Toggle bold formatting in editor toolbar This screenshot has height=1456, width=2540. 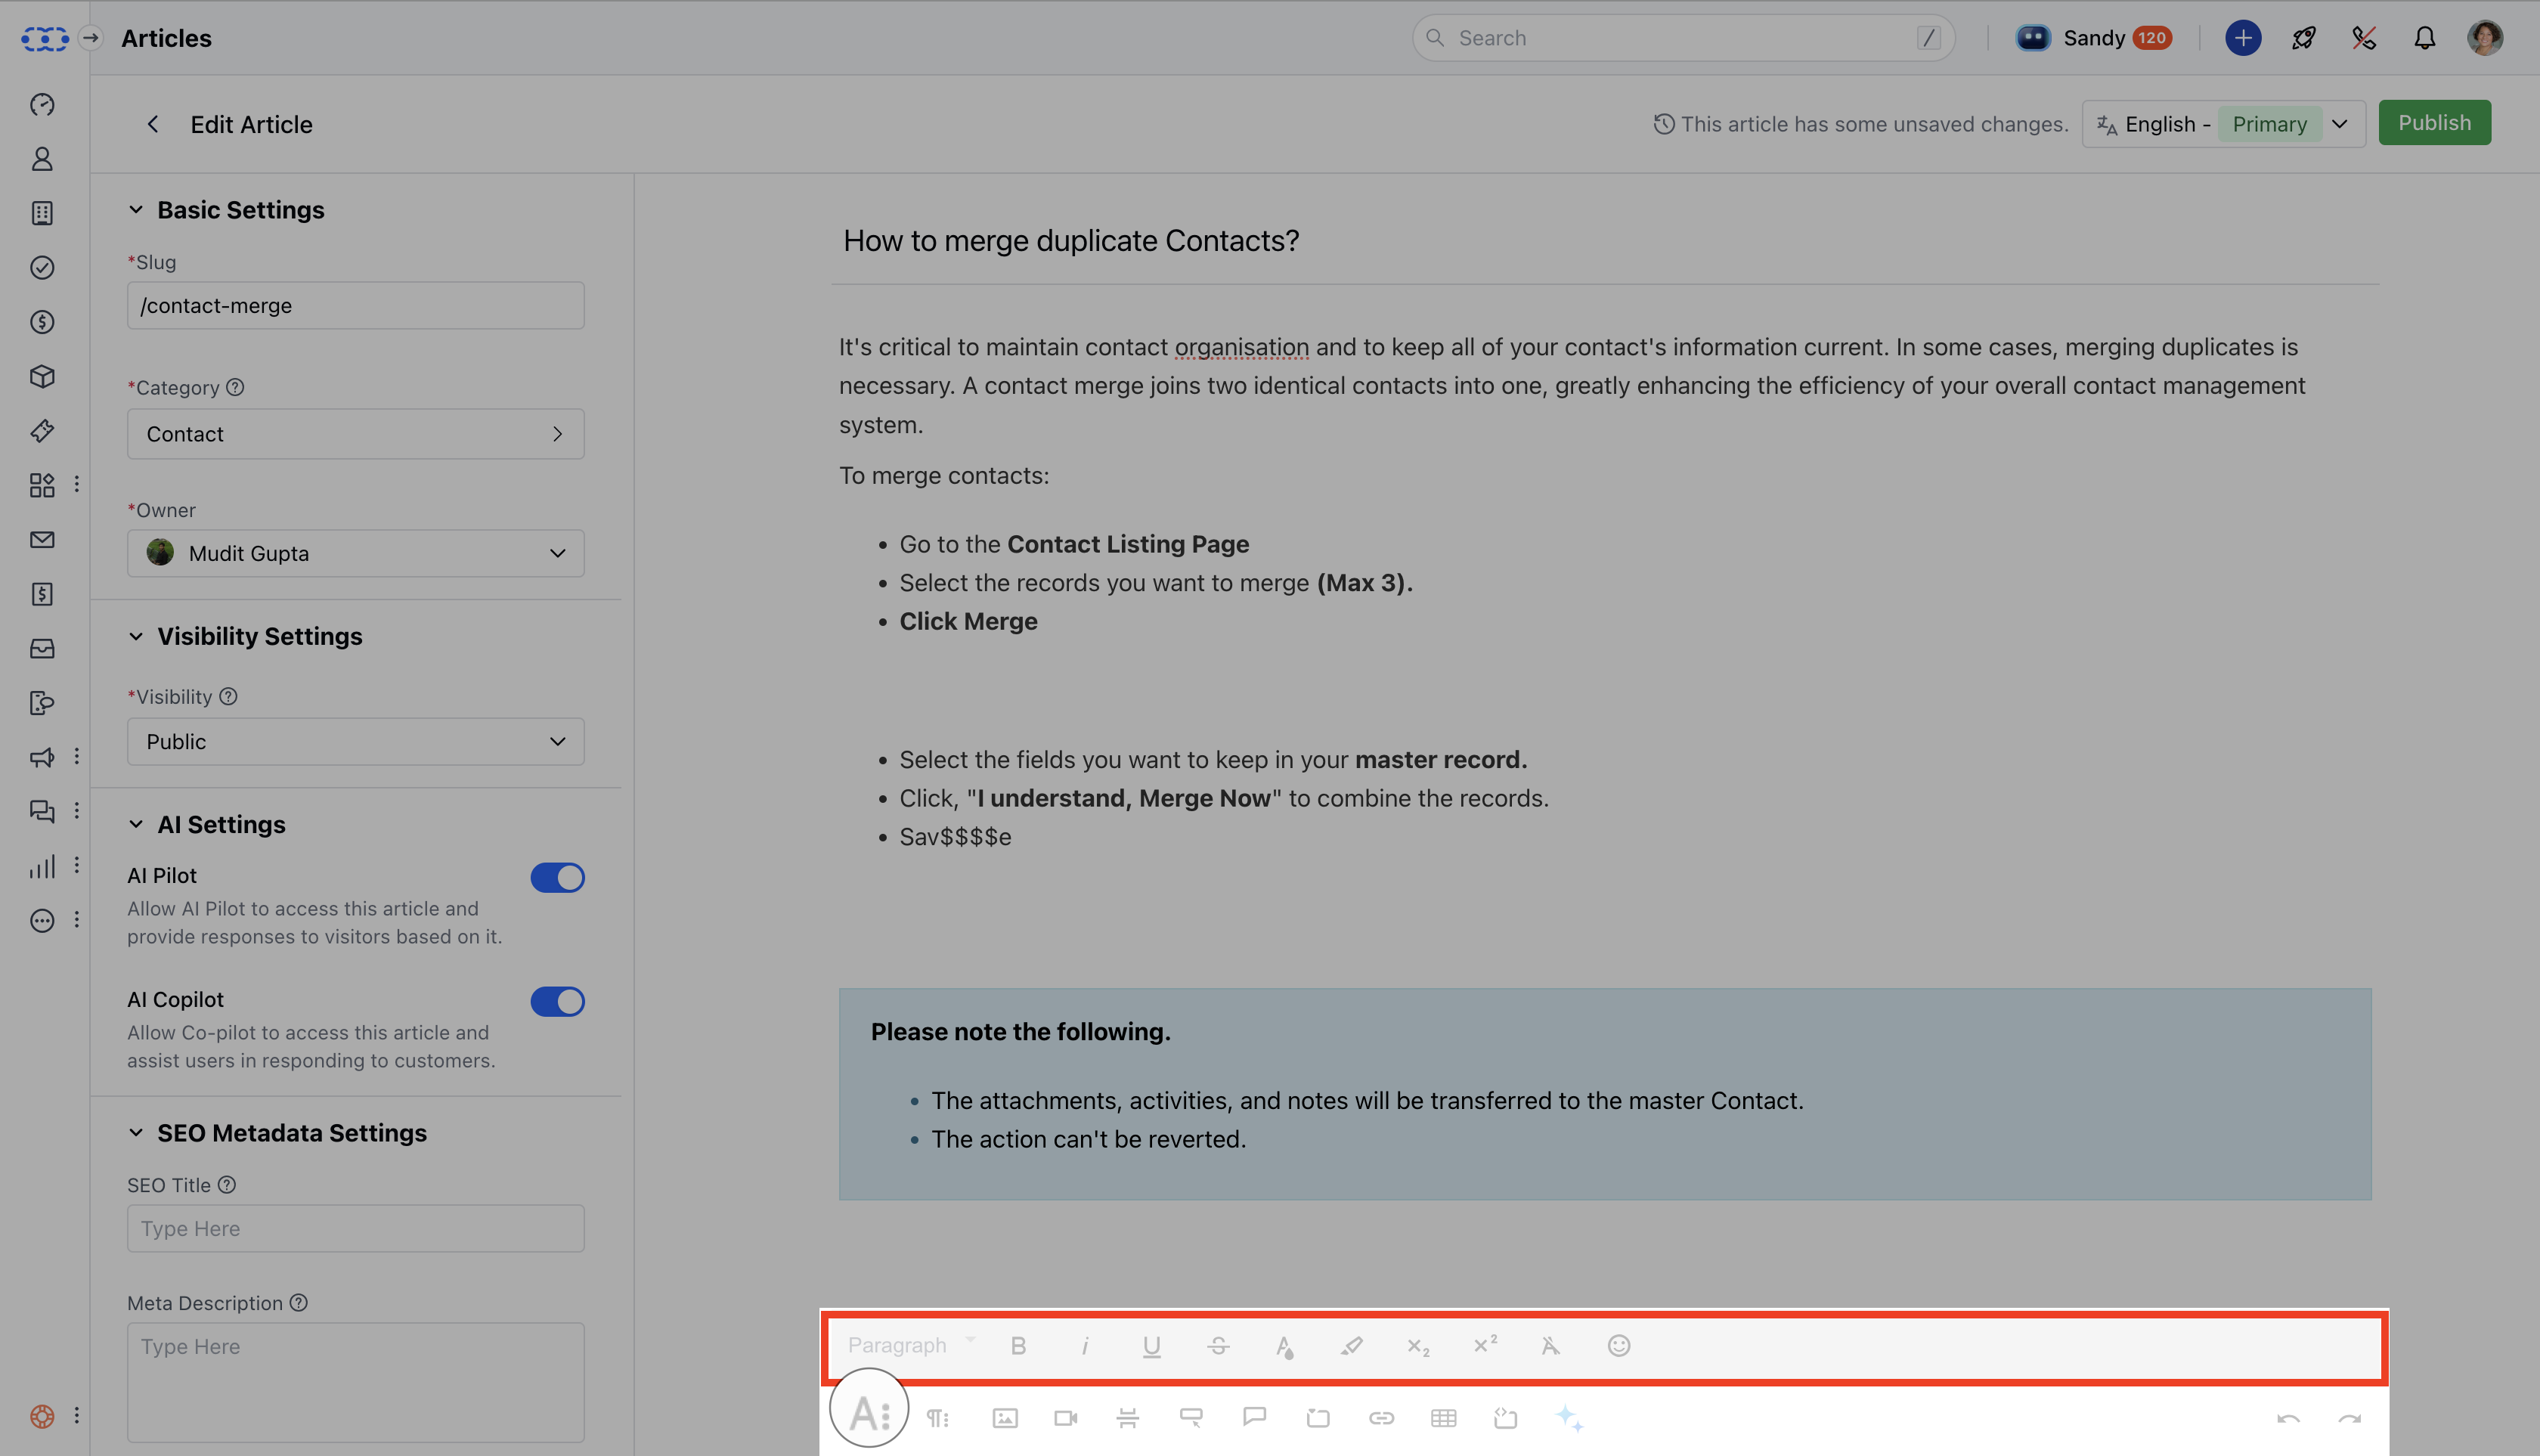click(x=1018, y=1346)
